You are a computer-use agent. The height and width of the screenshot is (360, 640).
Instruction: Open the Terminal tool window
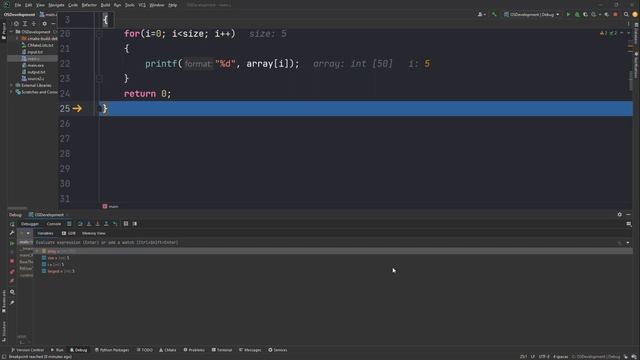pos(222,350)
